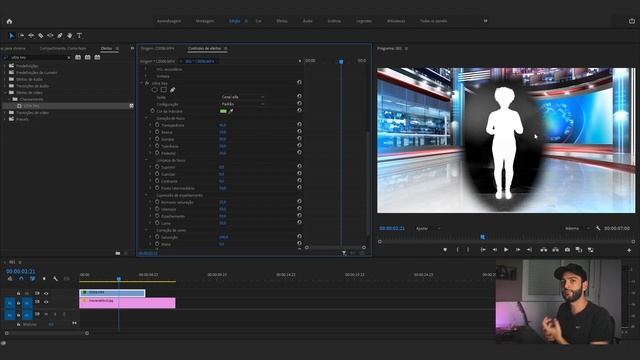The width and height of the screenshot is (640, 360).
Task: Select the Slip tool
Action: click(50, 36)
